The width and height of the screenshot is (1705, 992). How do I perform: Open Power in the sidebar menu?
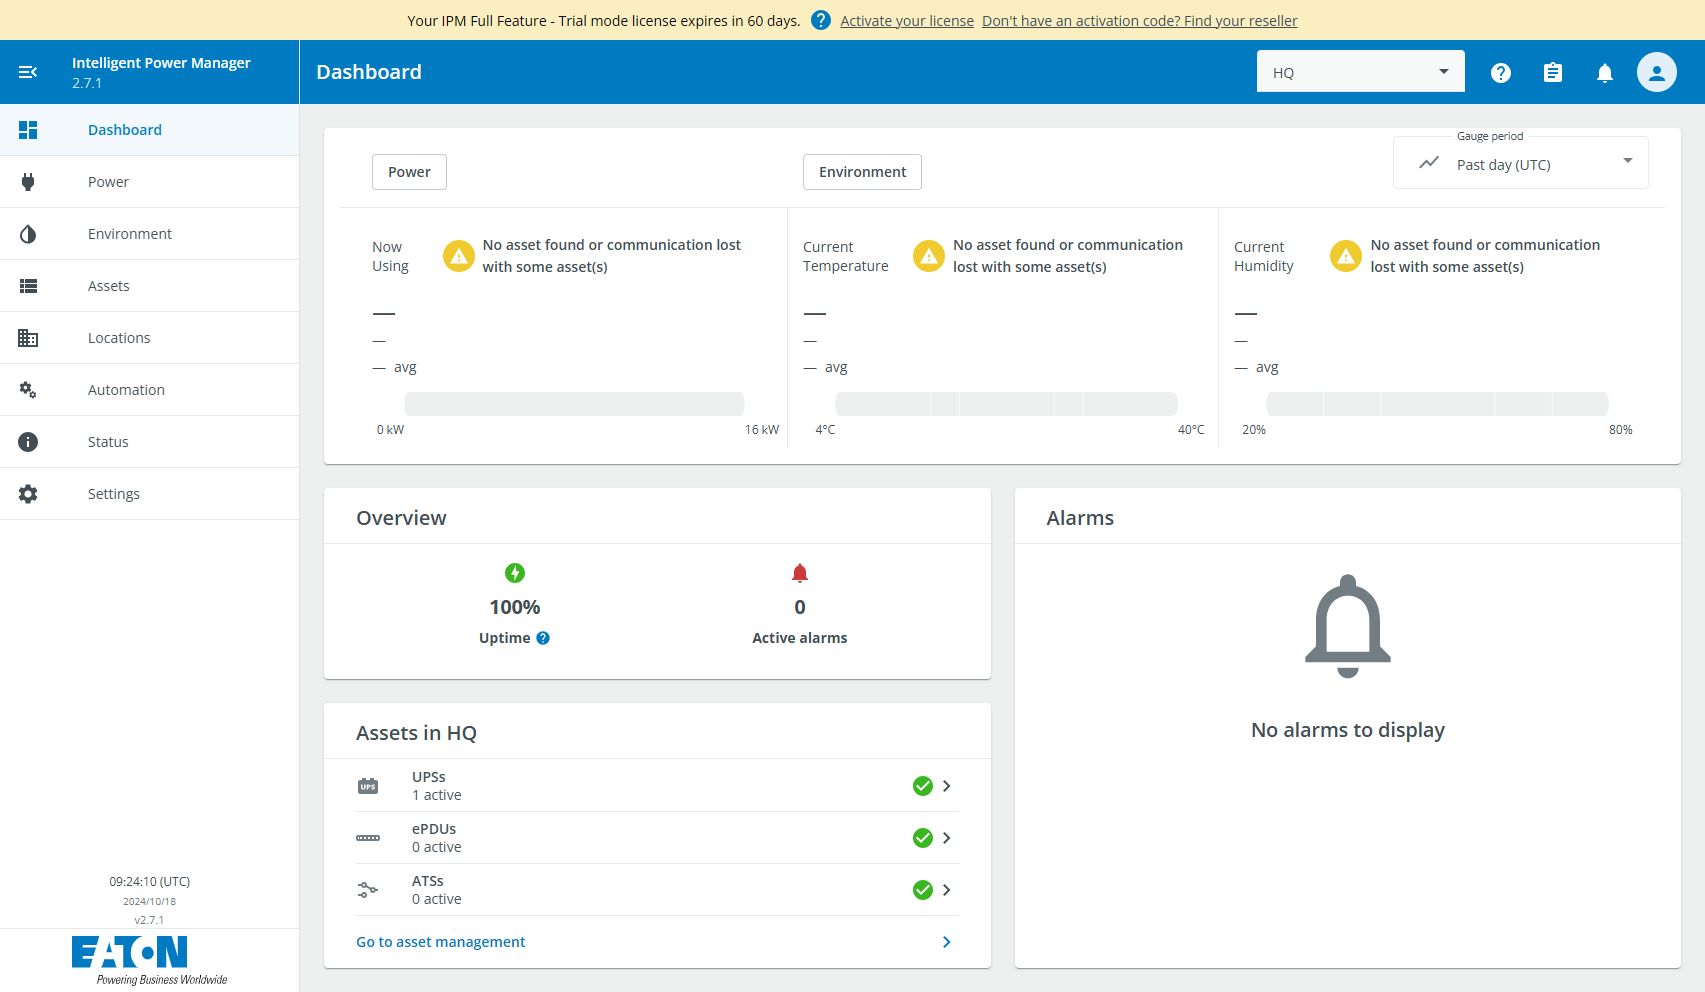[108, 182]
